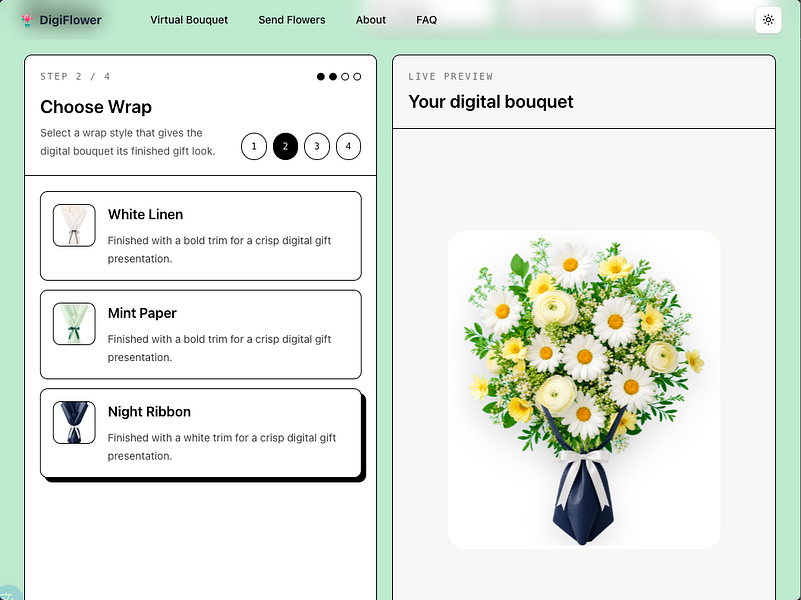Click the second filled progress dot

click(x=333, y=77)
